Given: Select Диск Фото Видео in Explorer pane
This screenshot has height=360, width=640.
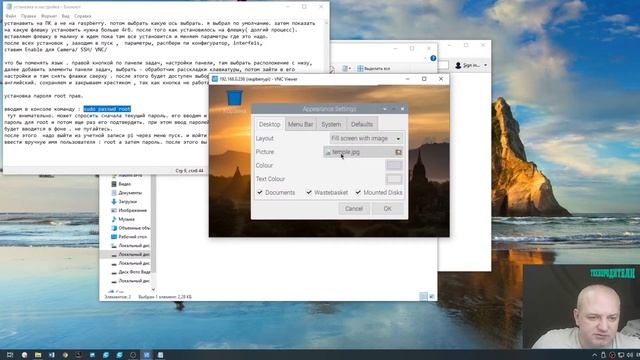Looking at the screenshot, I should (x=134, y=272).
